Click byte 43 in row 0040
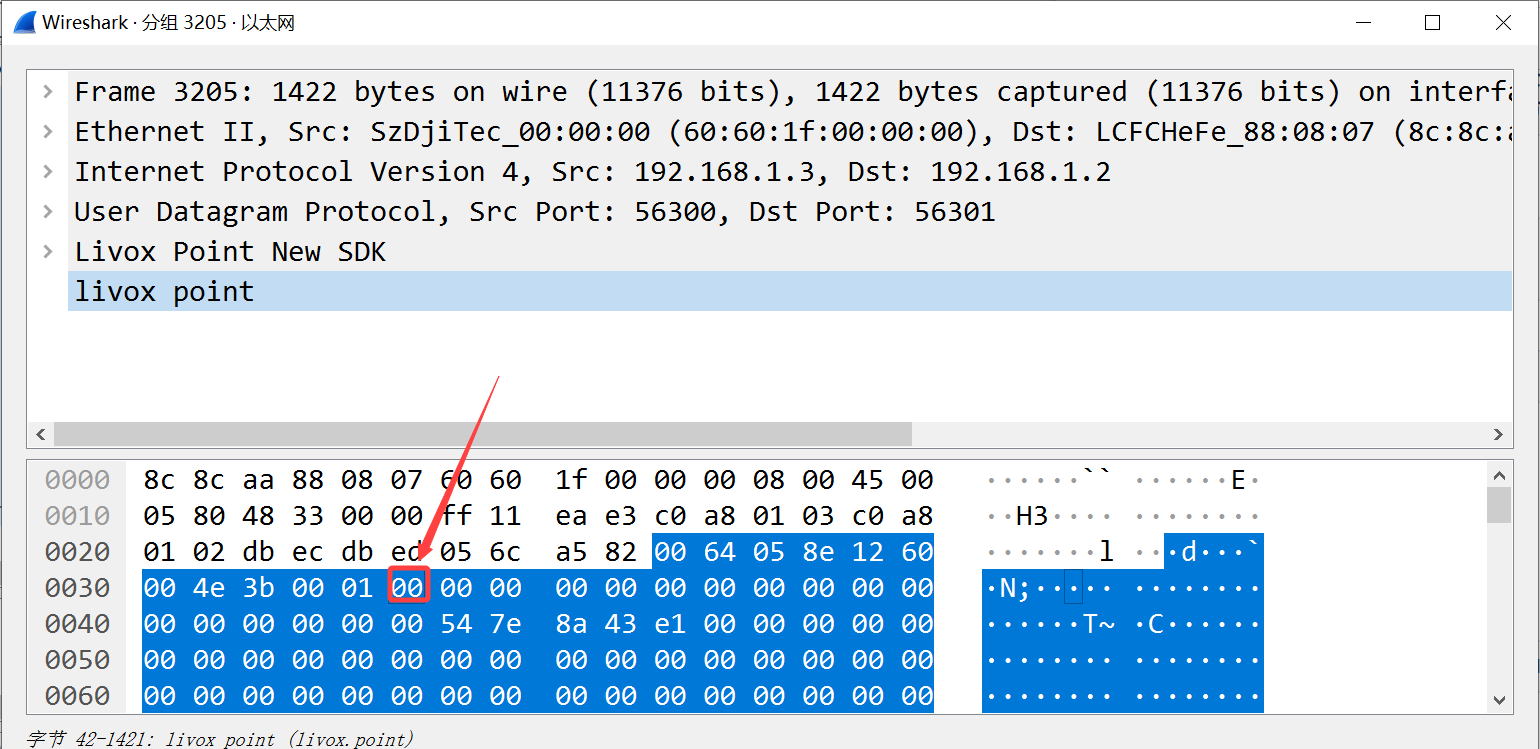This screenshot has width=1540, height=749. tap(620, 624)
